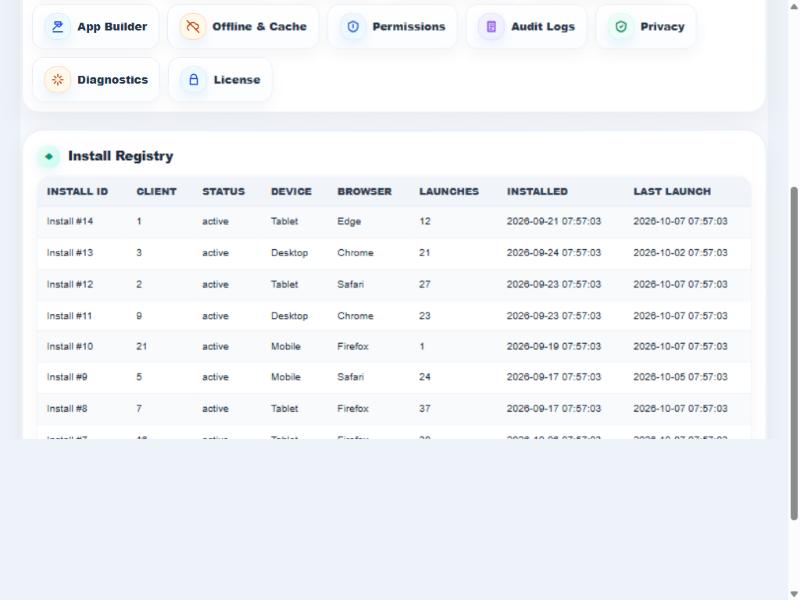Viewport: 800px width, 600px height.
Task: Click Desktop device in Install #13 row
Action: click(289, 253)
